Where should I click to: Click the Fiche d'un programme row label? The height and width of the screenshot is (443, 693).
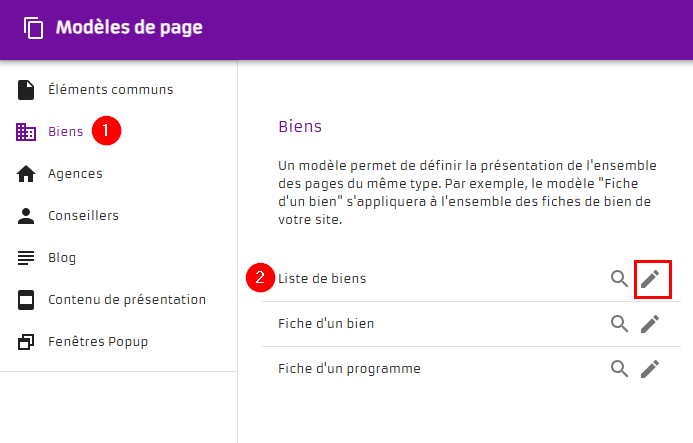tap(348, 368)
